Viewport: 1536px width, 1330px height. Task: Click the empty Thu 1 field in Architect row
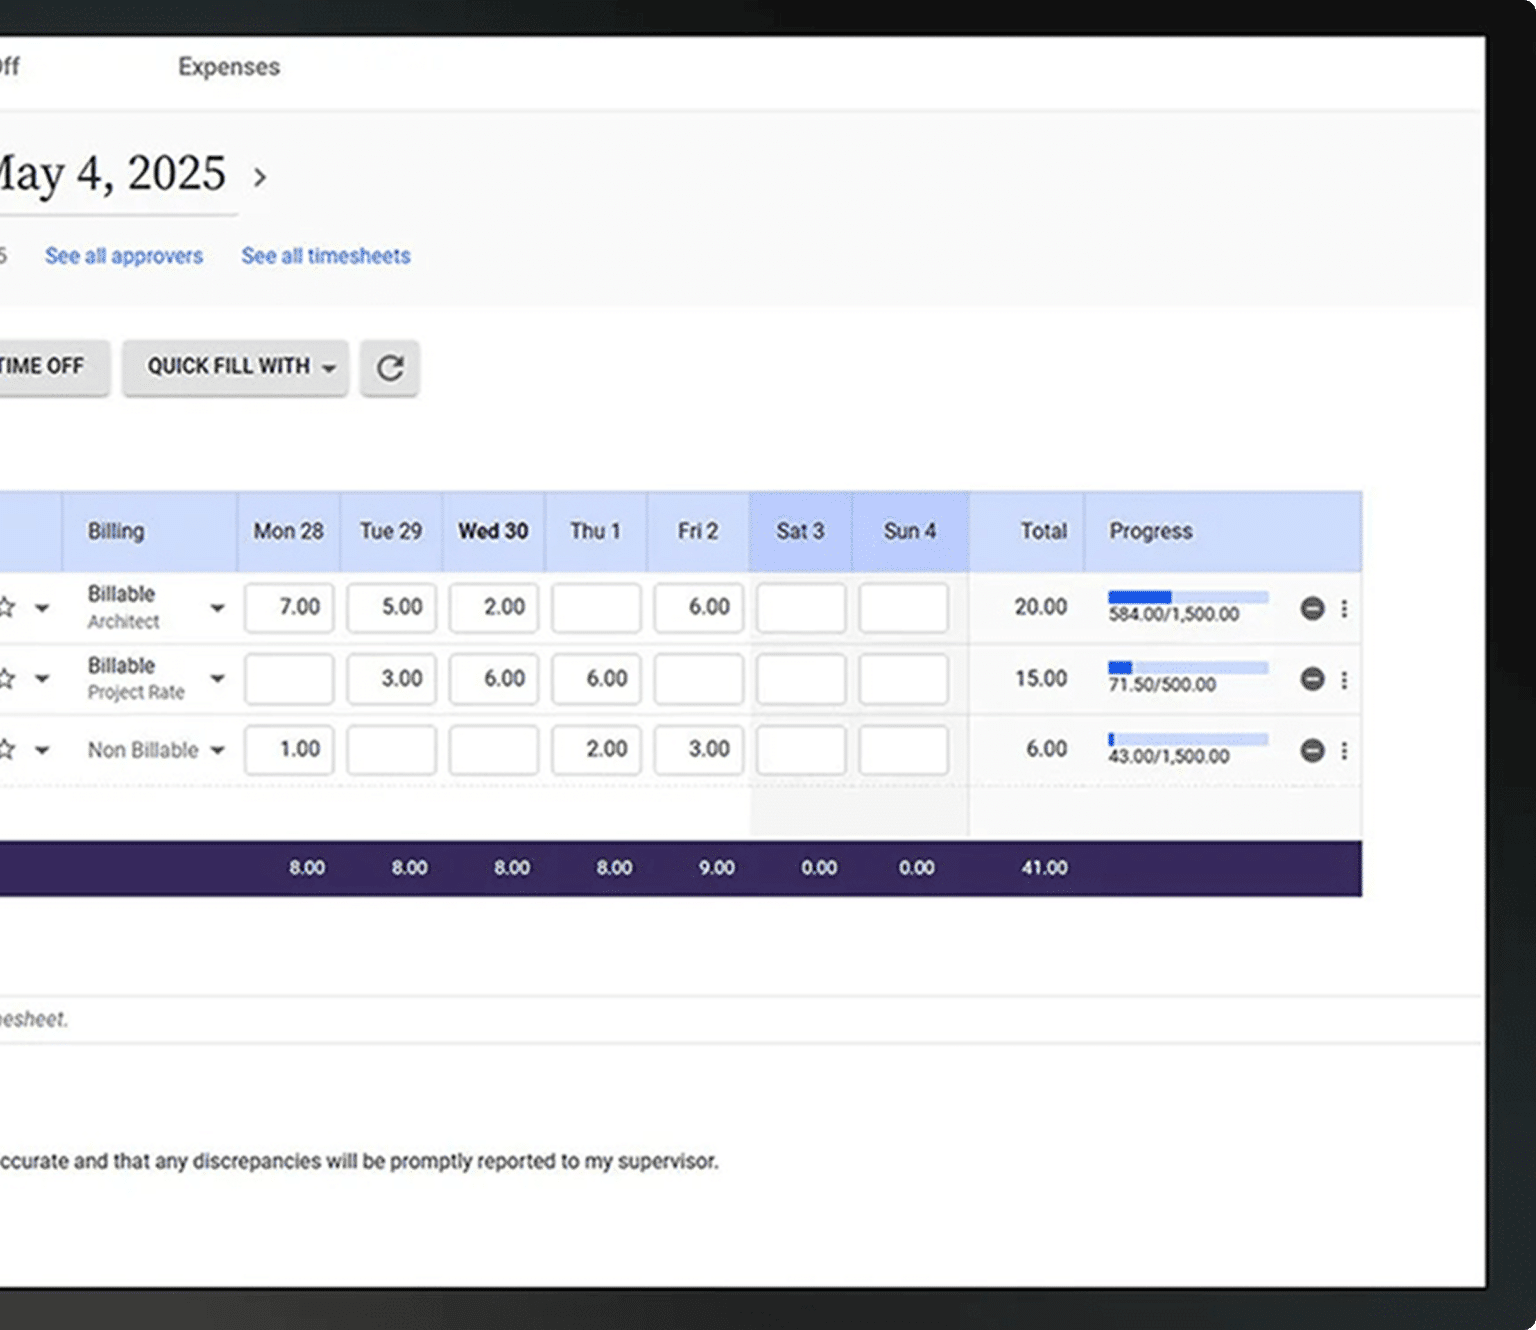tap(596, 608)
